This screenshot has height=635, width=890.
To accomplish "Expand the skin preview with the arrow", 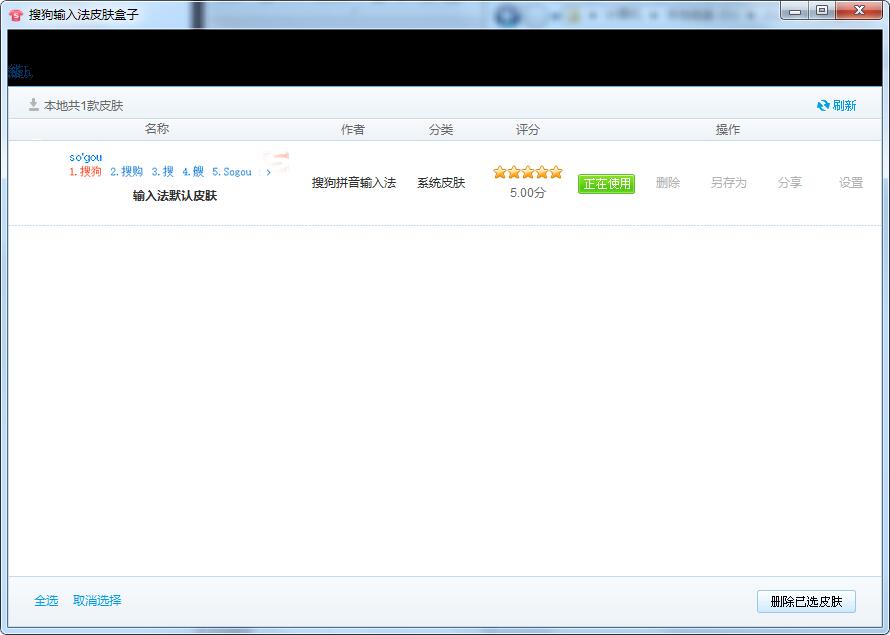I will pos(268,171).
